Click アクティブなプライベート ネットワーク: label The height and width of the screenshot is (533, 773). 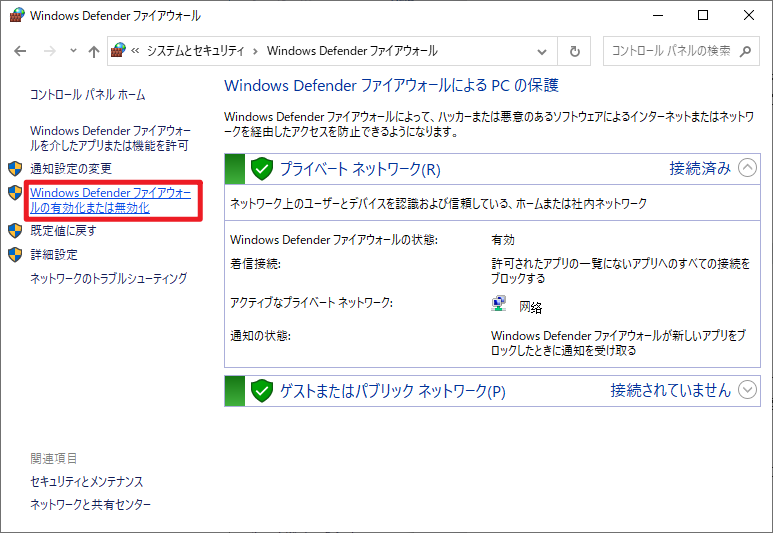(312, 303)
